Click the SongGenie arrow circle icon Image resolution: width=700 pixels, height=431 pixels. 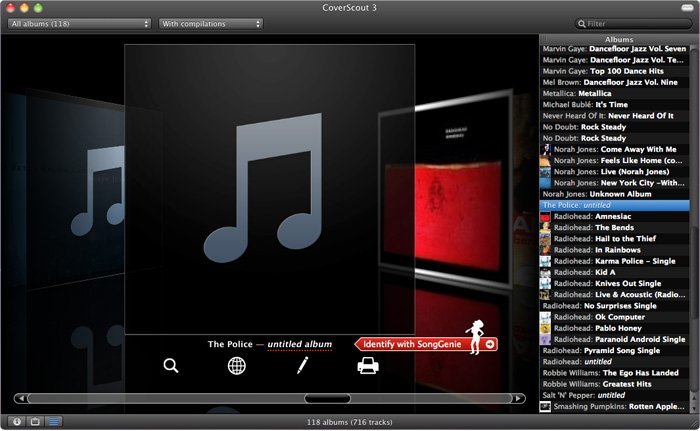point(490,344)
